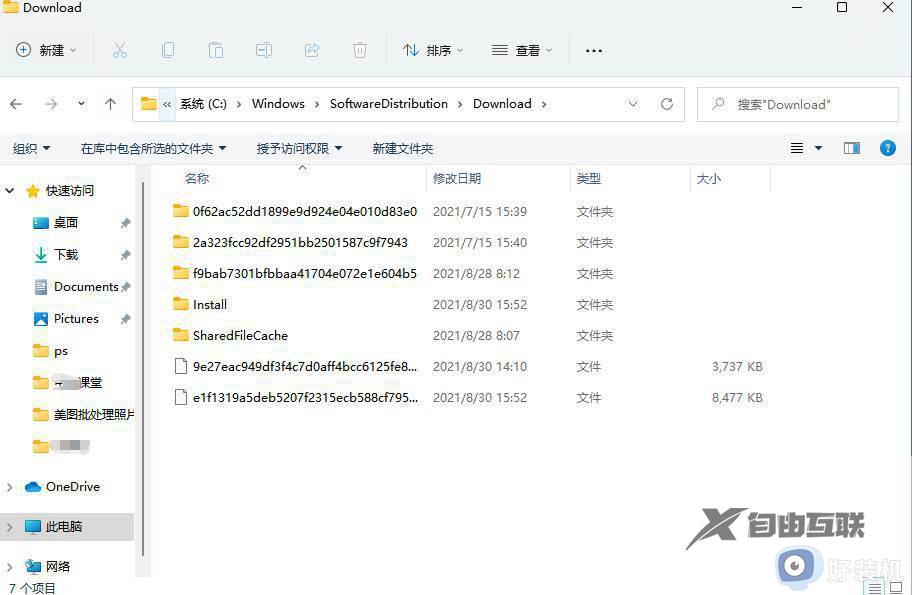Viewport: 912px width, 595px height.
Task: Collapse the 快速访问 section in the sidebar
Action: (x=9, y=190)
